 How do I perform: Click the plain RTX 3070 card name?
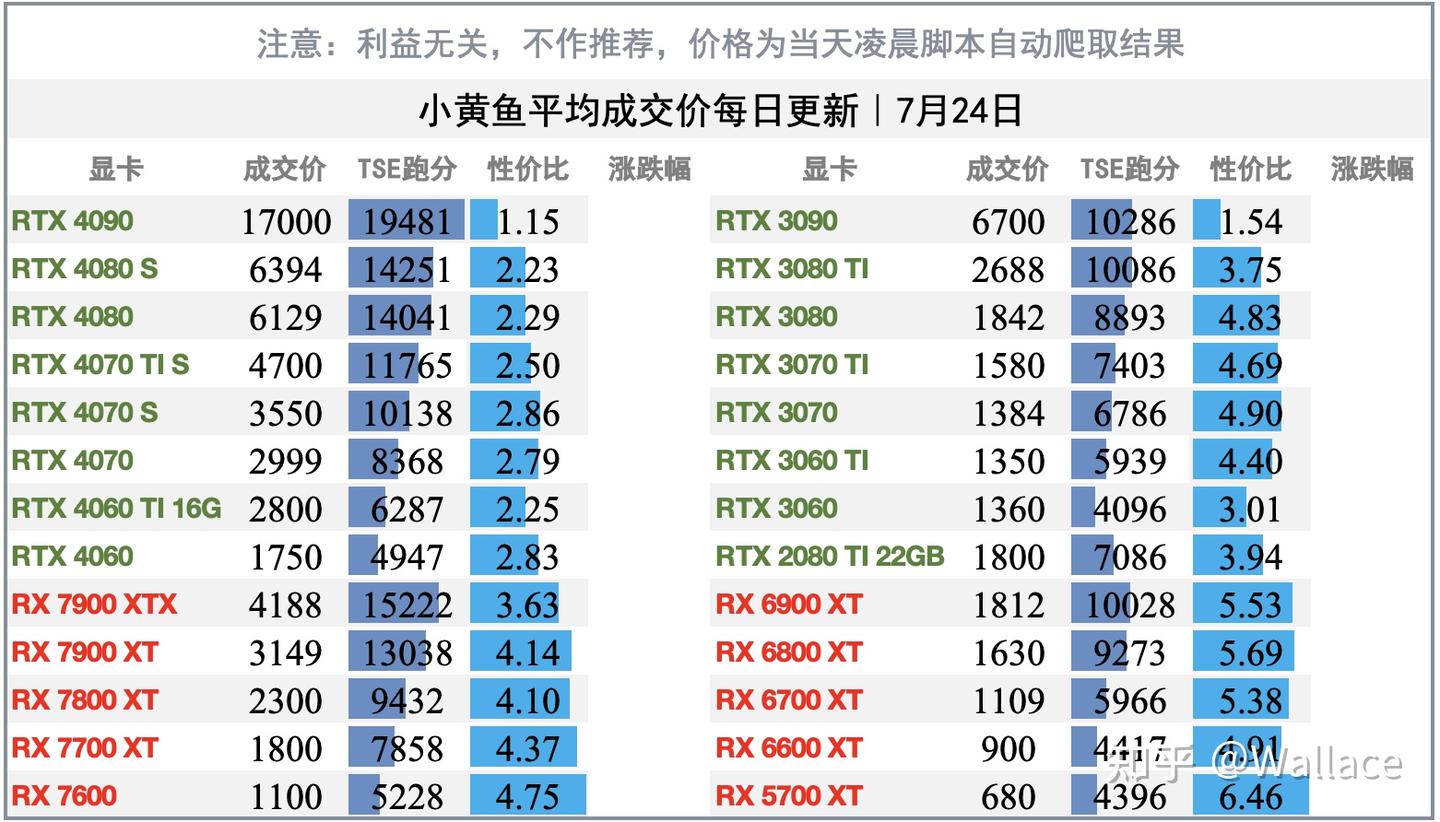(776, 413)
